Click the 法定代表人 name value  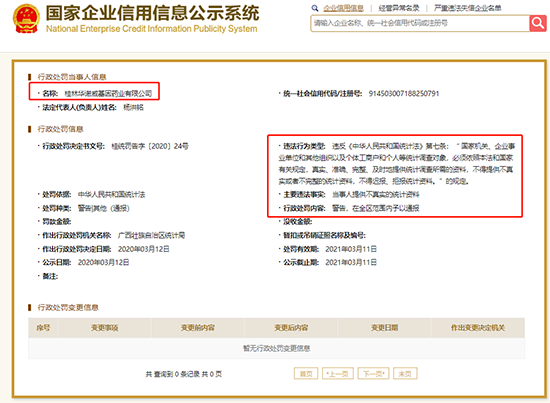coord(133,107)
